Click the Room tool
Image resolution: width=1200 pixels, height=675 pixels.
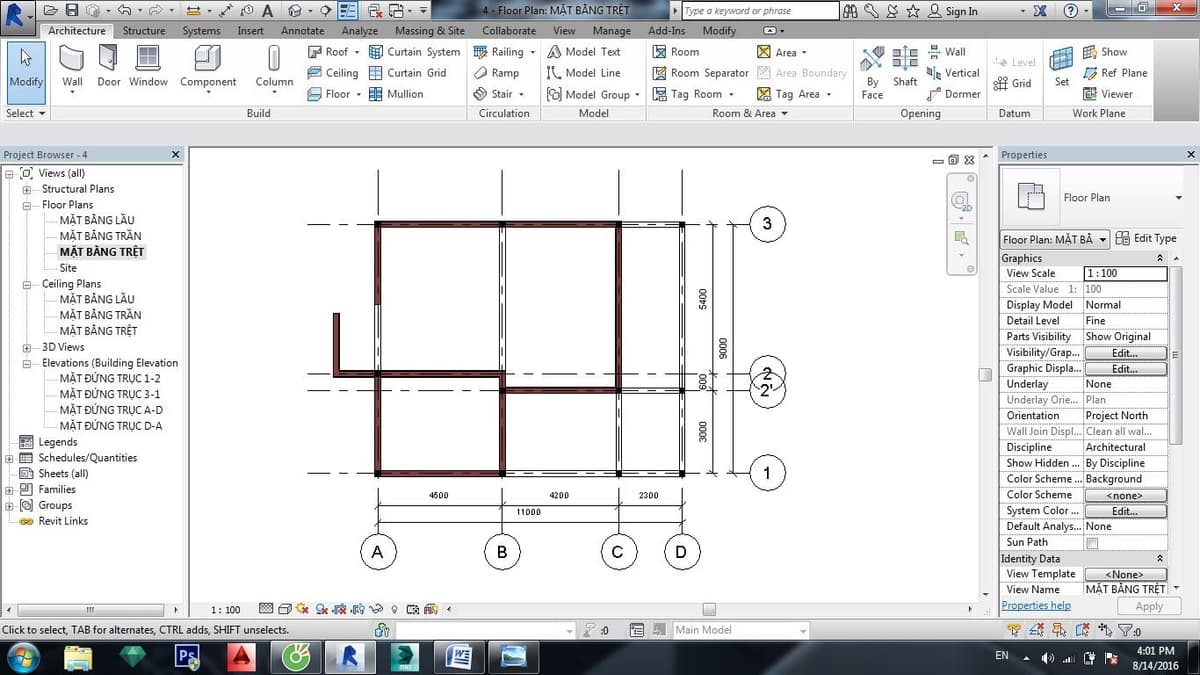pos(675,52)
